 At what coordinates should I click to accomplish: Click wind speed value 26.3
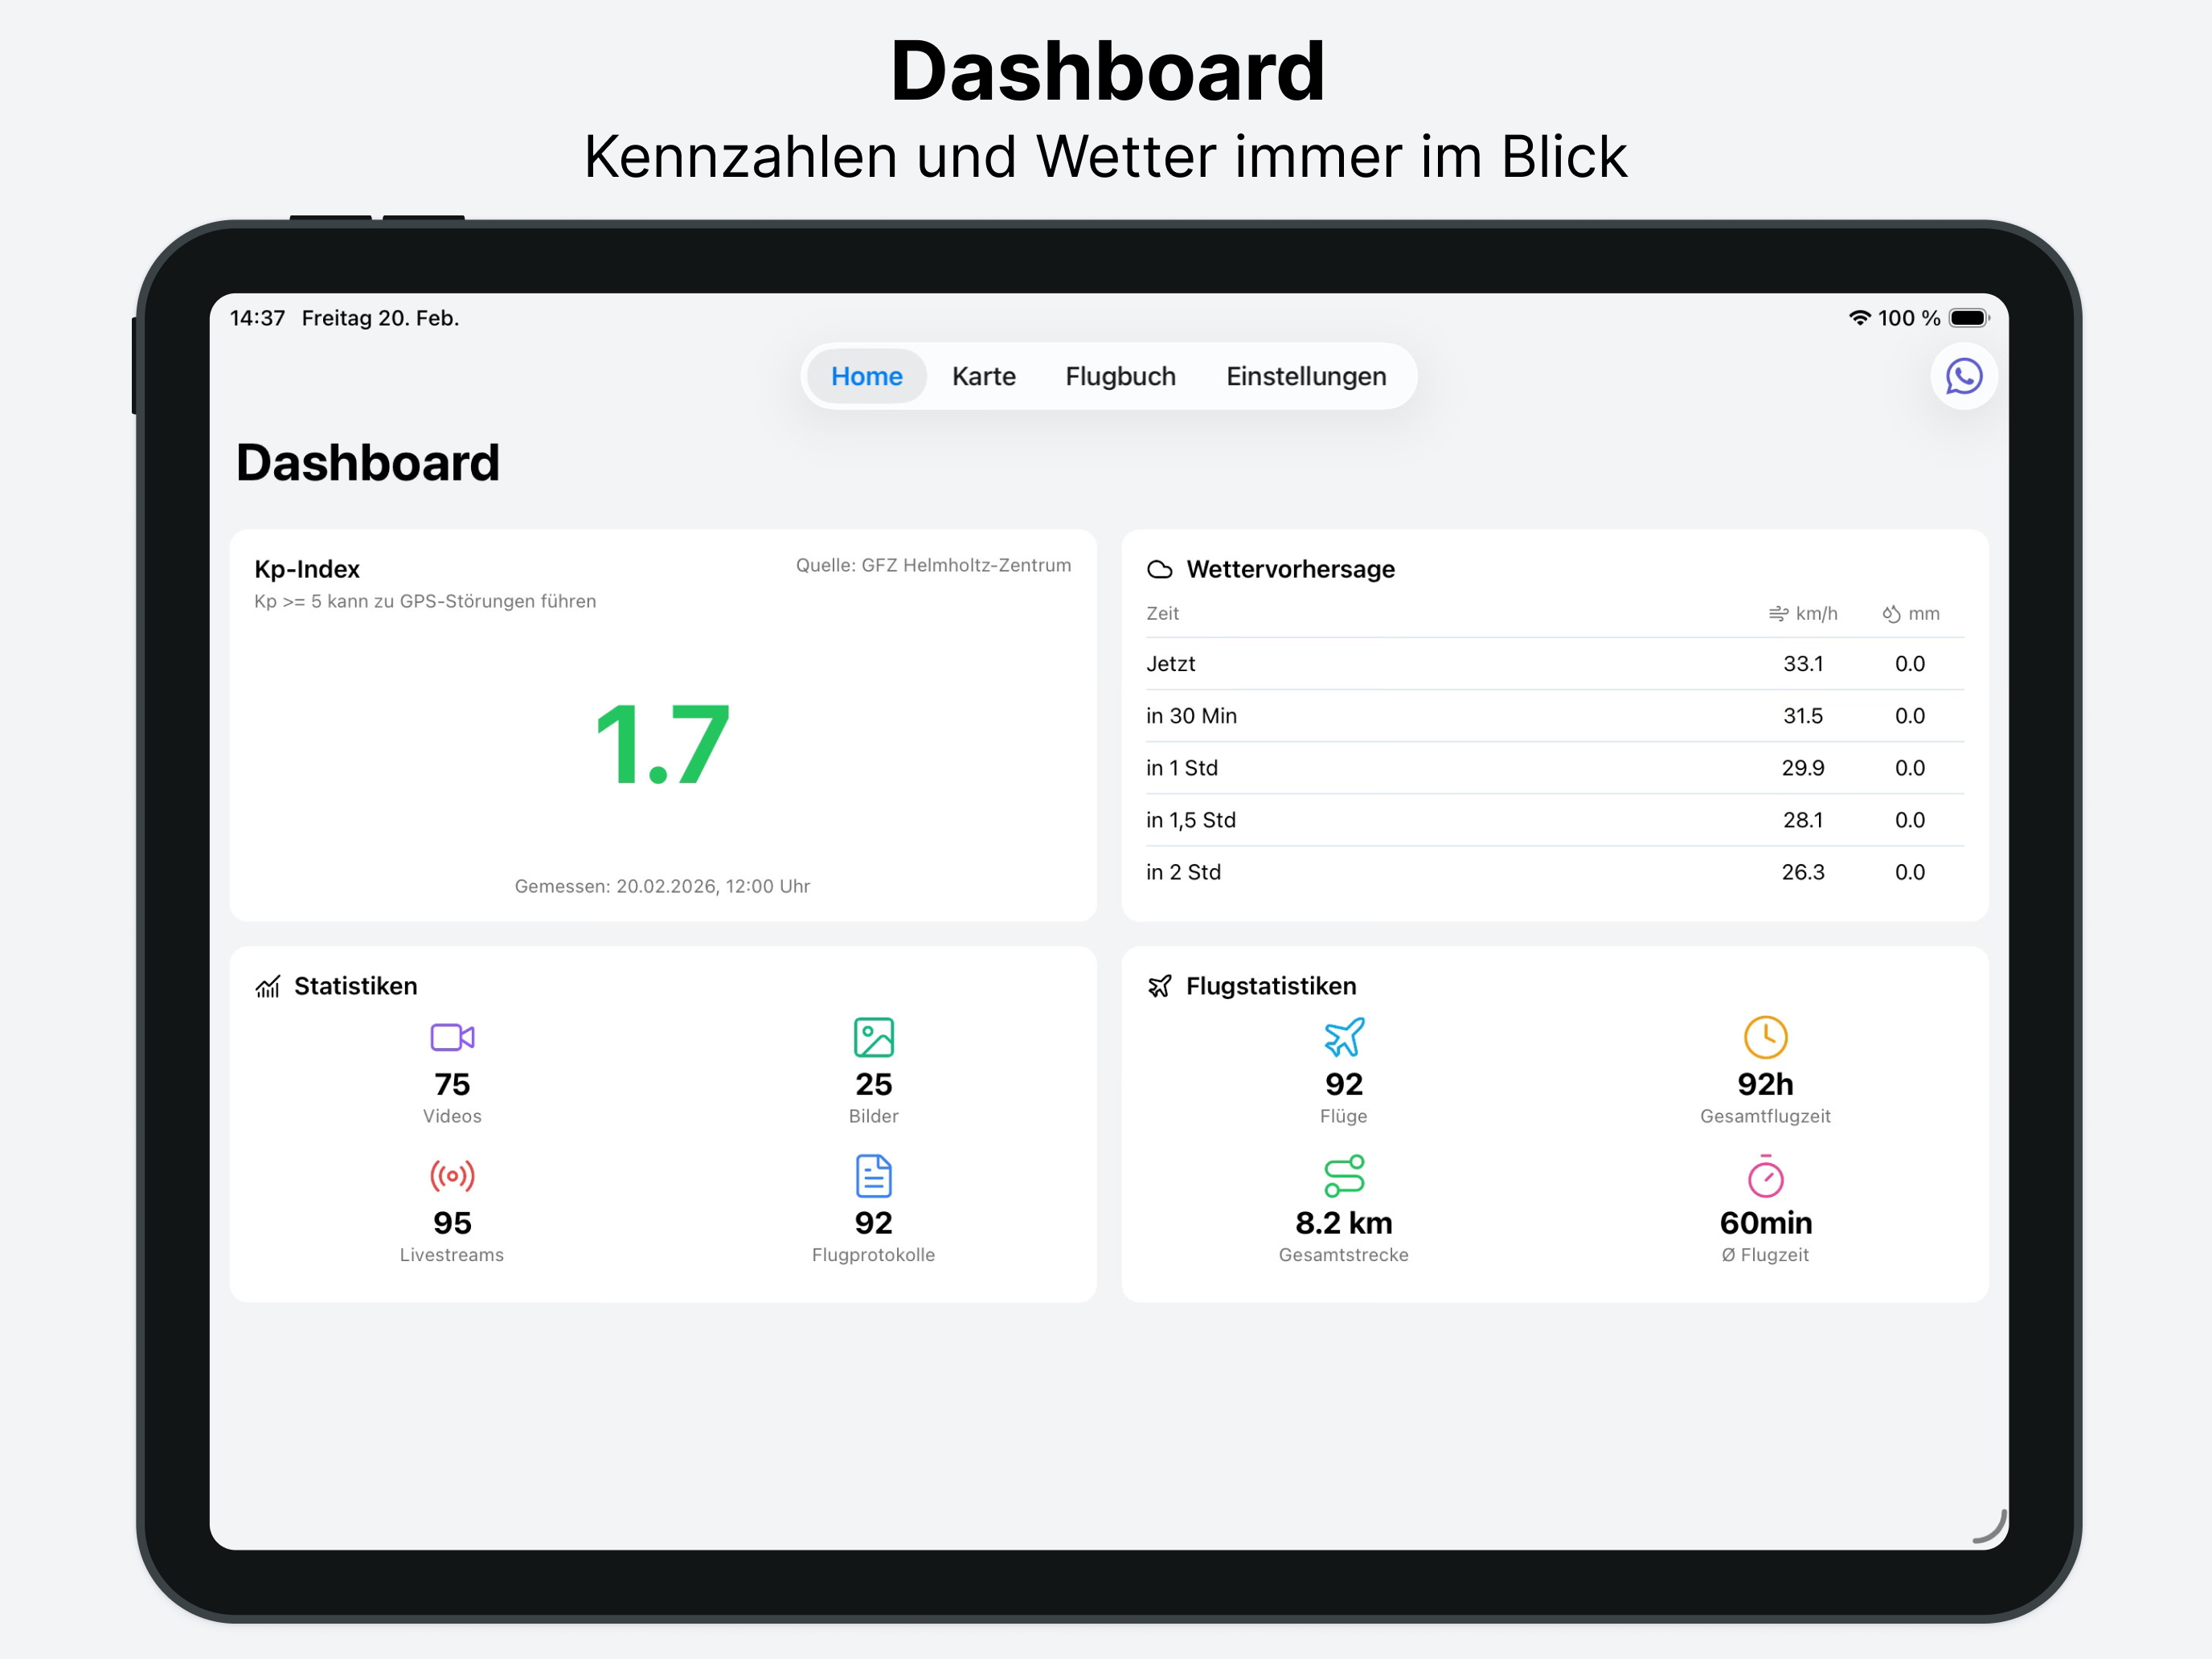click(x=1802, y=872)
